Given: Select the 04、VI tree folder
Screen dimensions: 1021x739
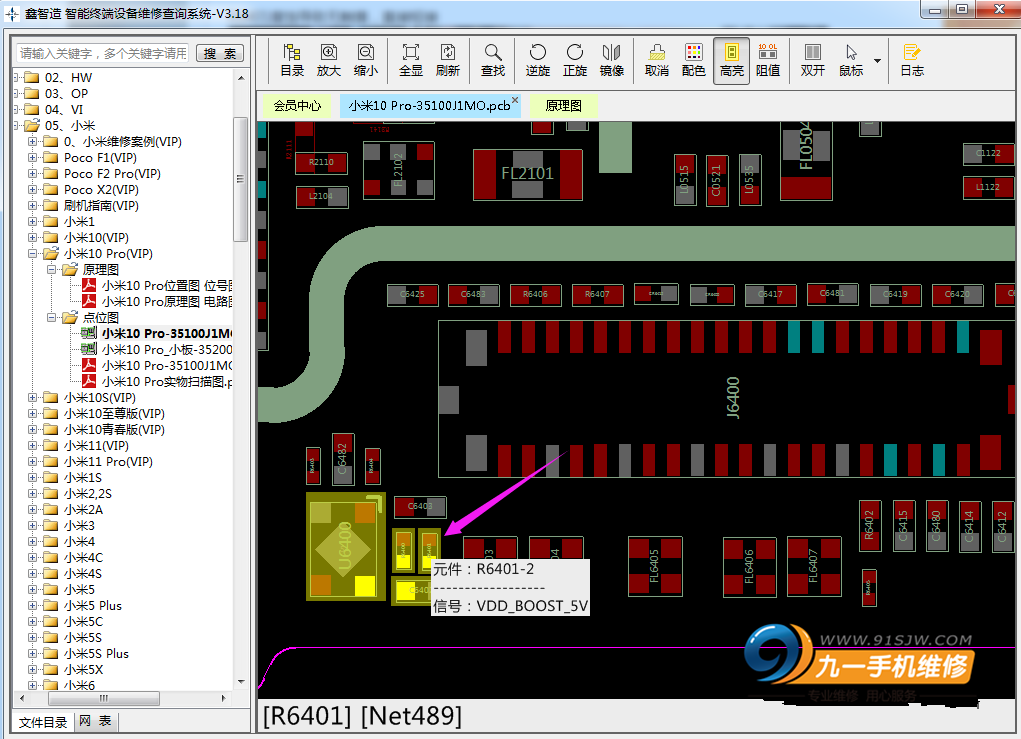Looking at the screenshot, I should [x=64, y=109].
